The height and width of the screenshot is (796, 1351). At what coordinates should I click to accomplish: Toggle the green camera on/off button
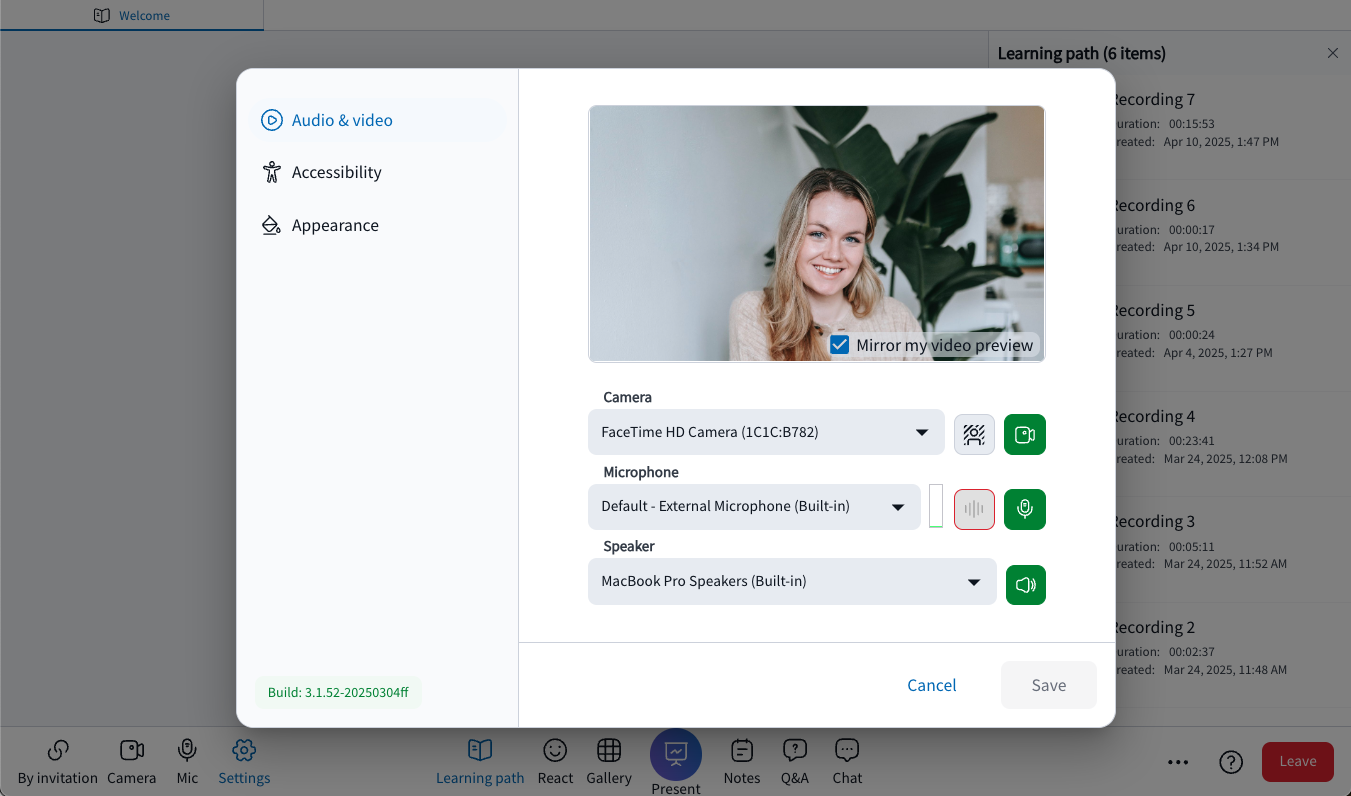(x=1025, y=434)
